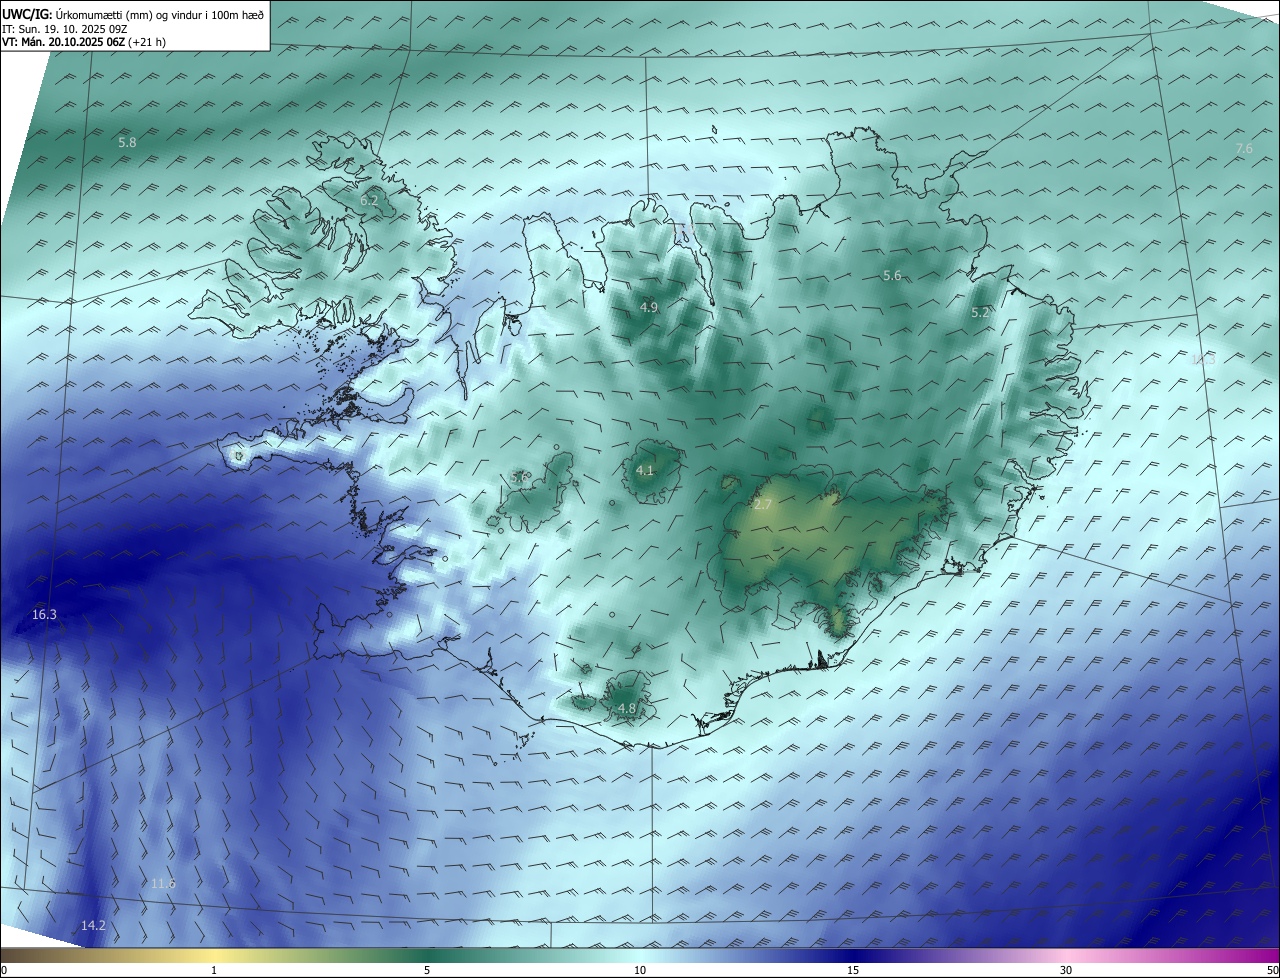Click the colour scale tick label 5

click(x=427, y=970)
